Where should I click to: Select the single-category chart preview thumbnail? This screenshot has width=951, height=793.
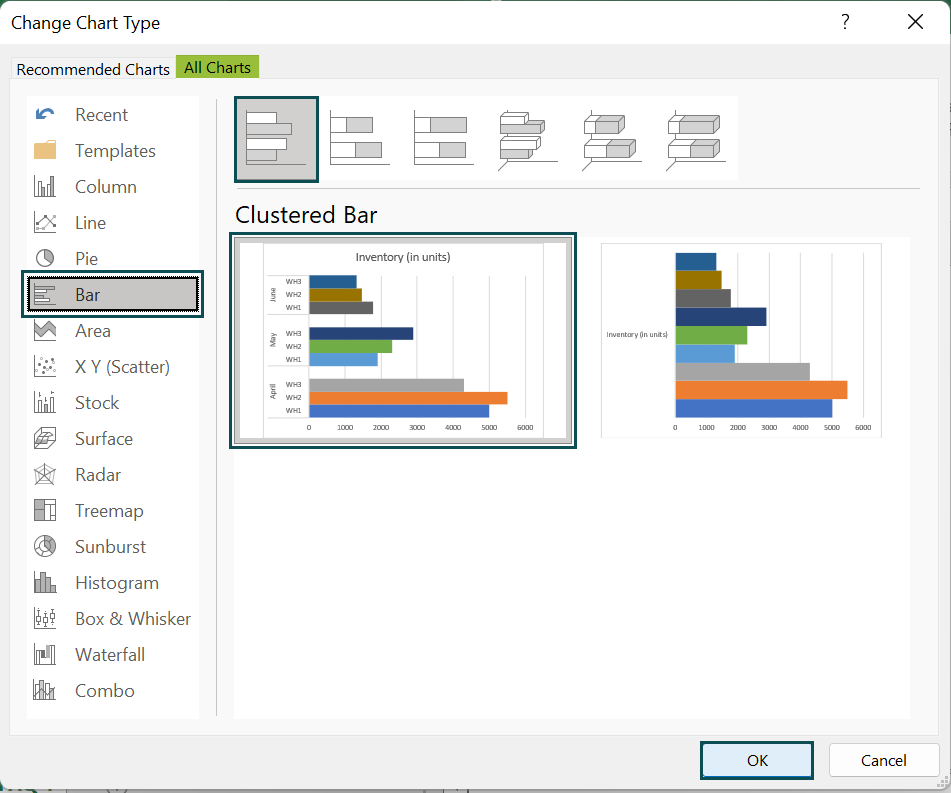741,340
